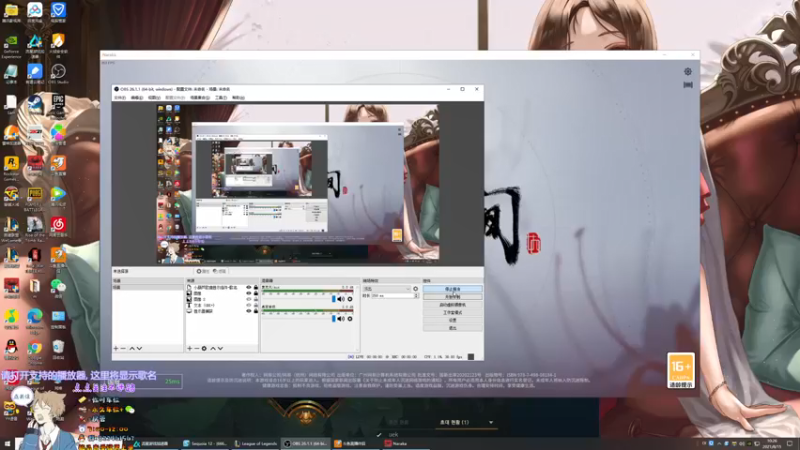Open Windows Start button
The width and height of the screenshot is (800, 450).
pos(7,444)
